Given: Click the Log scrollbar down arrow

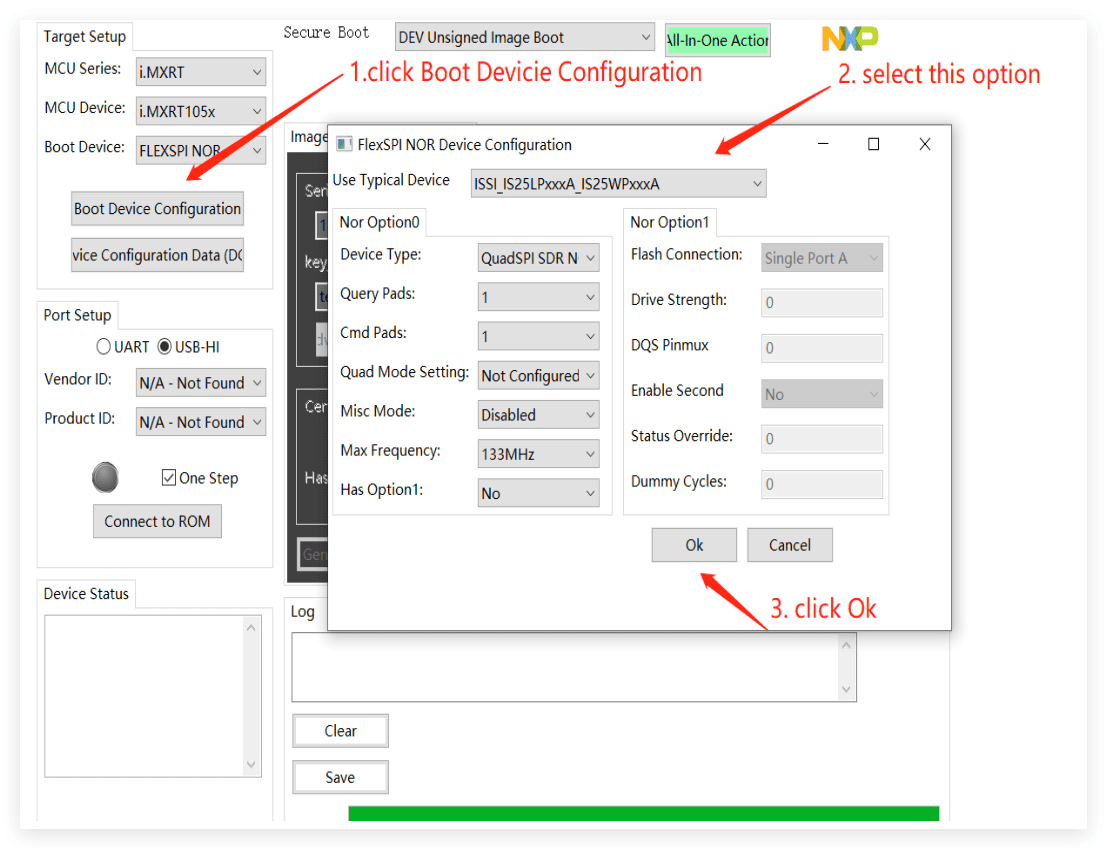Looking at the screenshot, I should tap(846, 690).
